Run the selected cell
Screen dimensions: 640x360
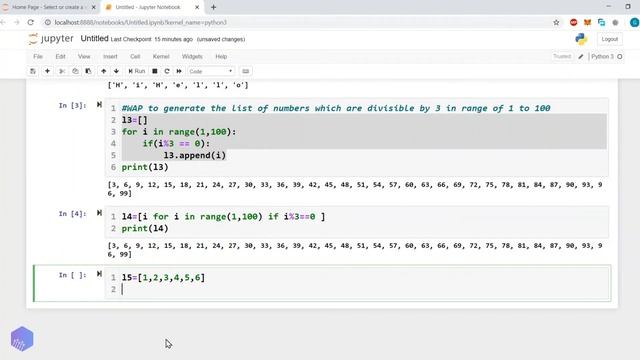(137, 71)
